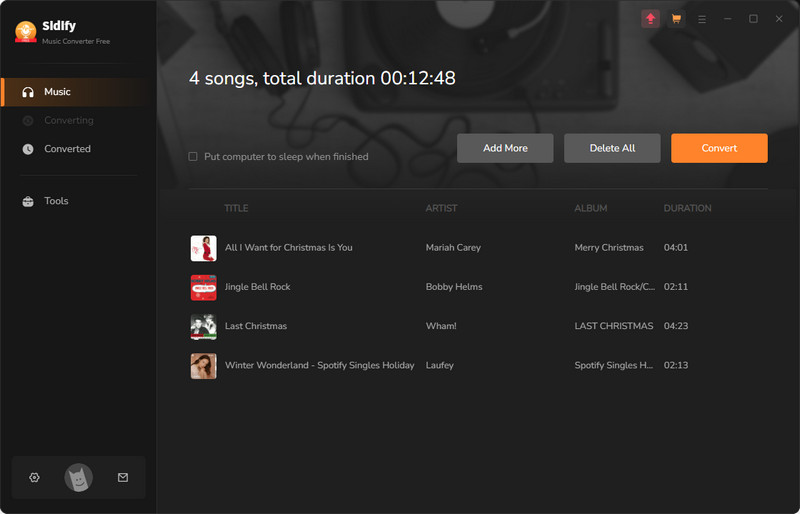This screenshot has width=800, height=514.
Task: Click artist name Laufey
Action: point(440,365)
